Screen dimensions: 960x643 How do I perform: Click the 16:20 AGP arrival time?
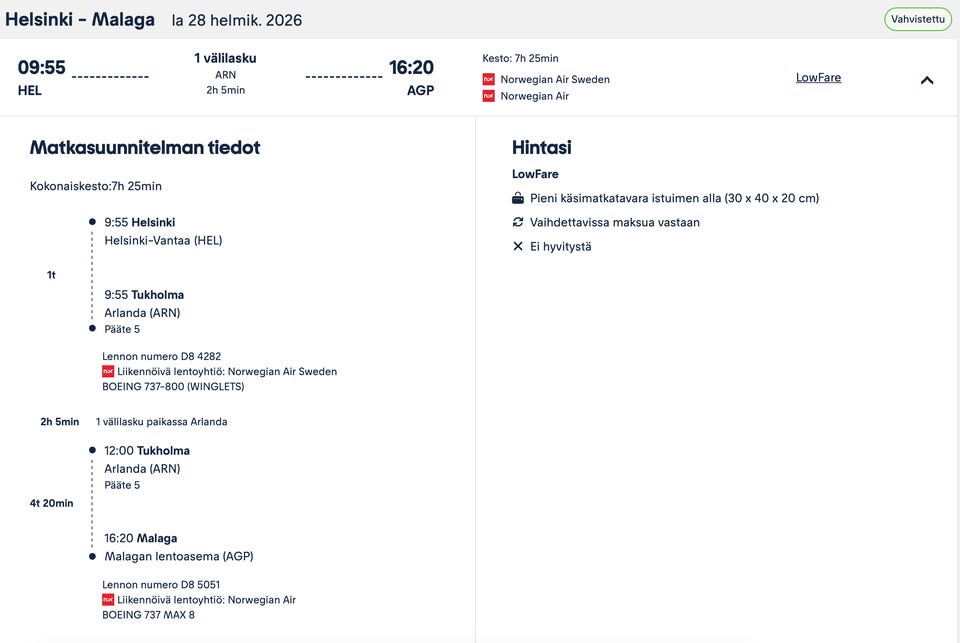(411, 68)
